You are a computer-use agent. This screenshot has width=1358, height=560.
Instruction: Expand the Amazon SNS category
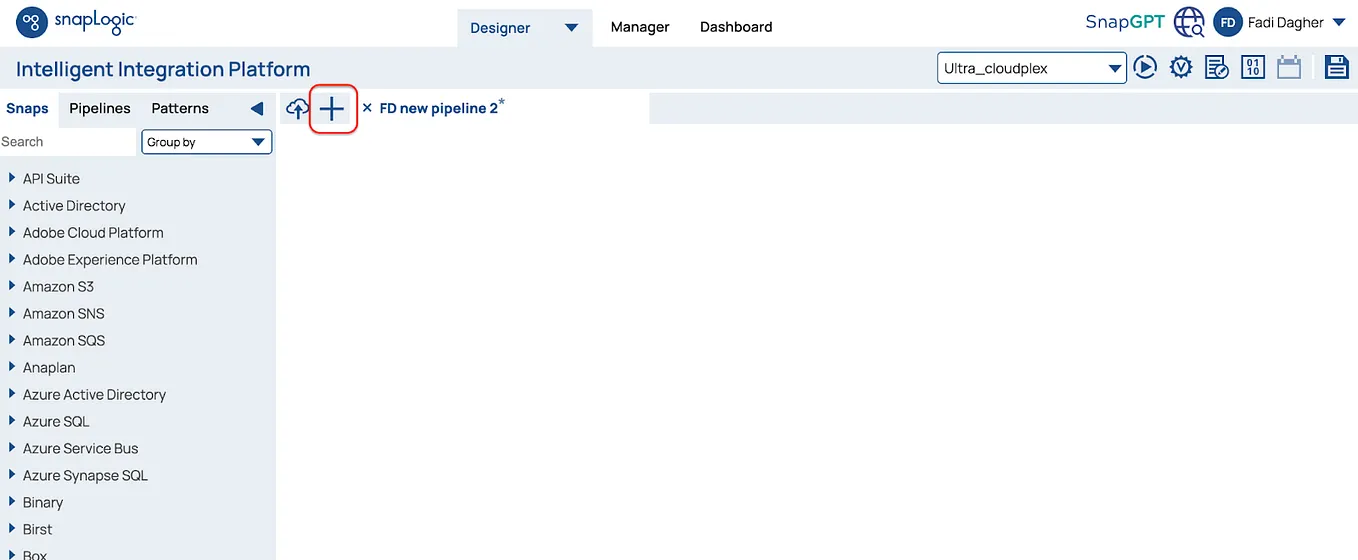[12, 313]
